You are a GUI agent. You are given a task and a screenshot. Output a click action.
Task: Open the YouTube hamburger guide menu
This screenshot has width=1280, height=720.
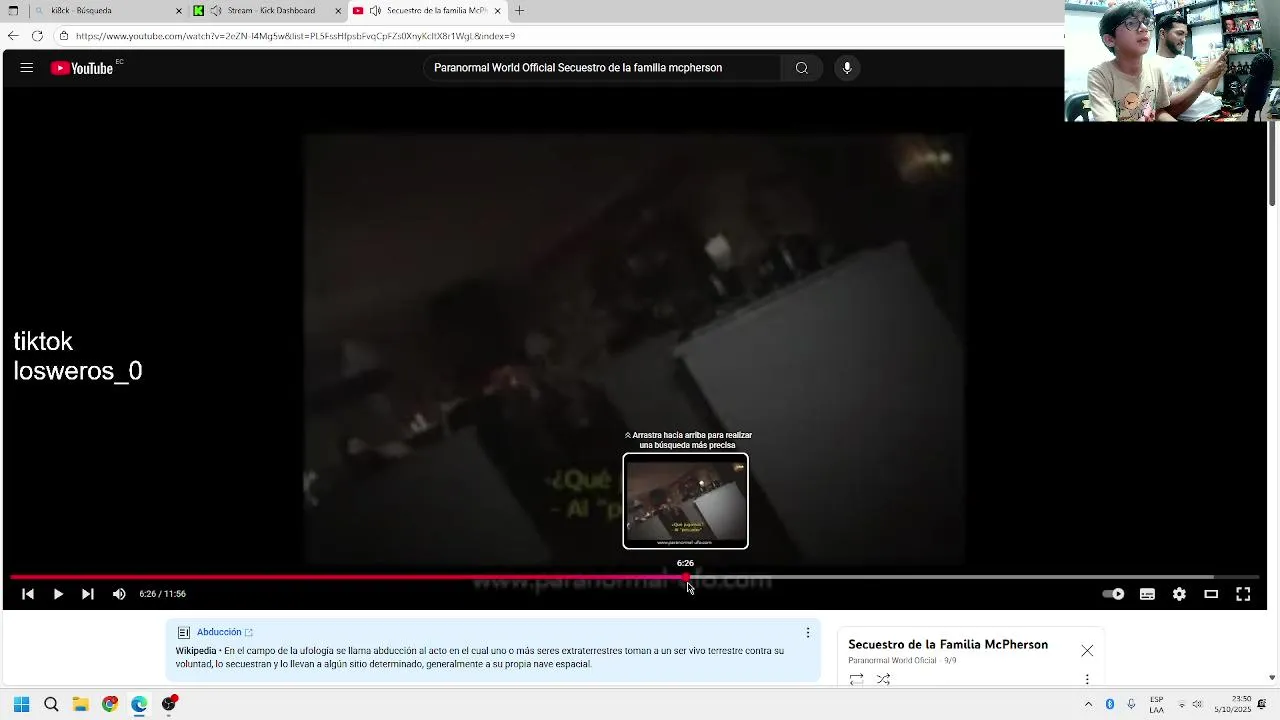click(27, 68)
